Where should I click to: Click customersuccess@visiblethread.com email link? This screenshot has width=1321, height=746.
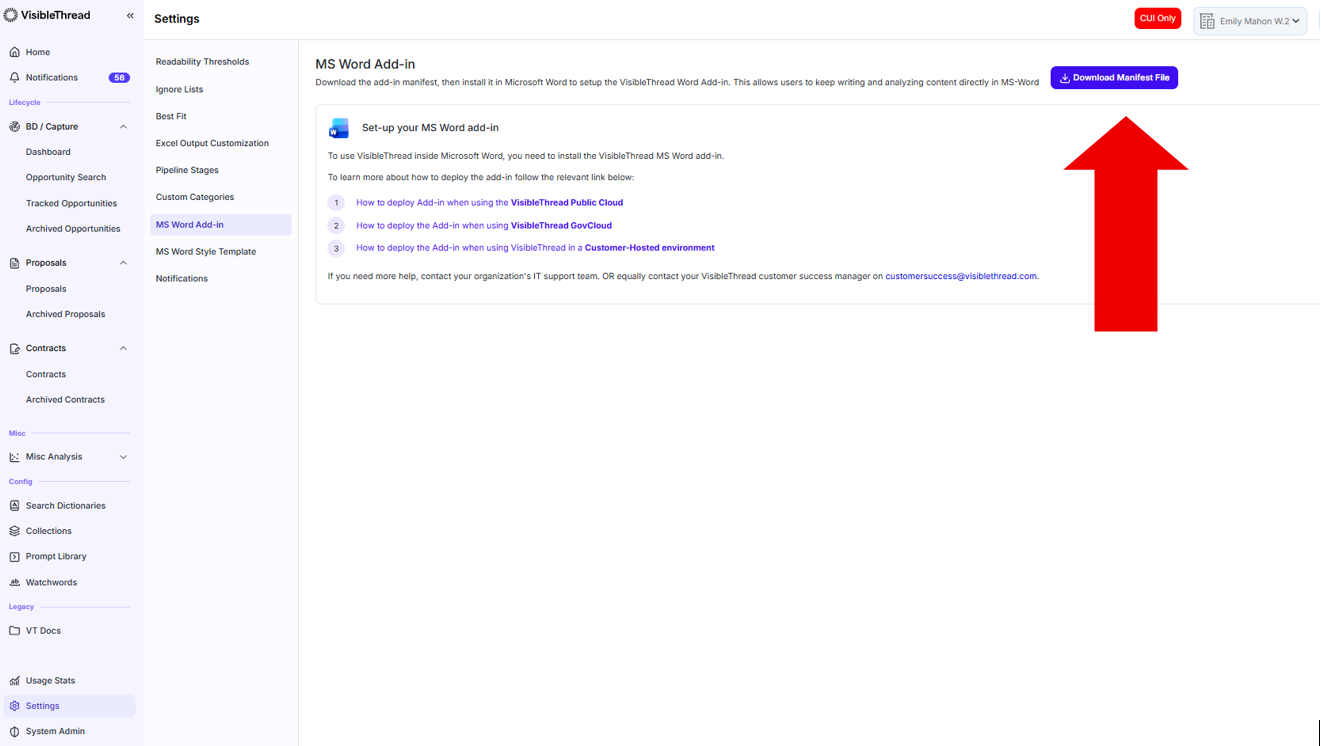pyautogui.click(x=961, y=276)
